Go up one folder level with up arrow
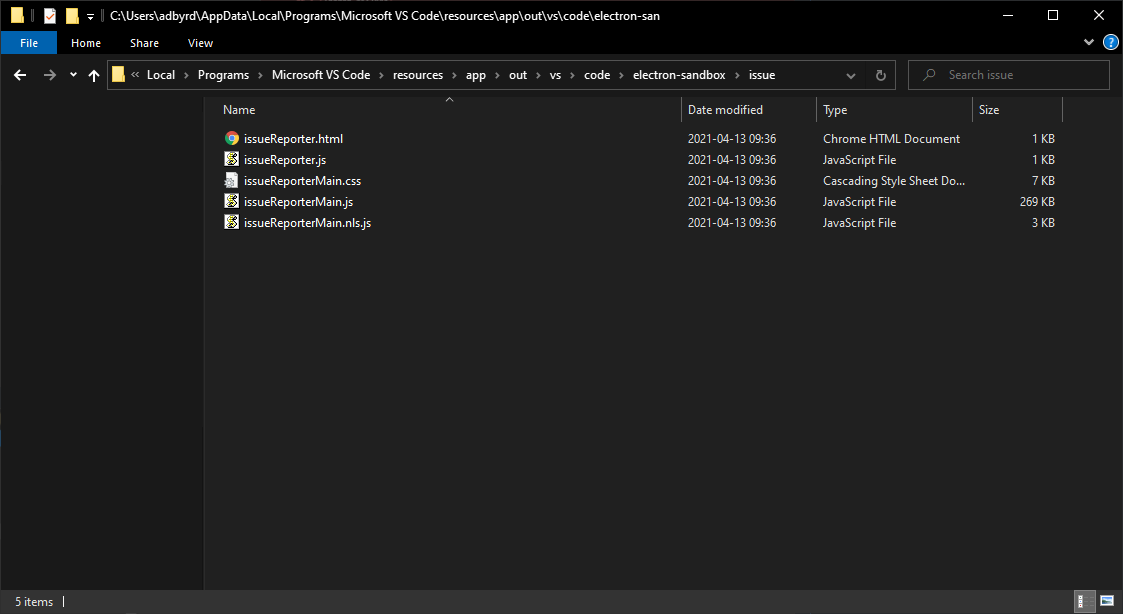Image resolution: width=1123 pixels, height=614 pixels. click(93, 75)
